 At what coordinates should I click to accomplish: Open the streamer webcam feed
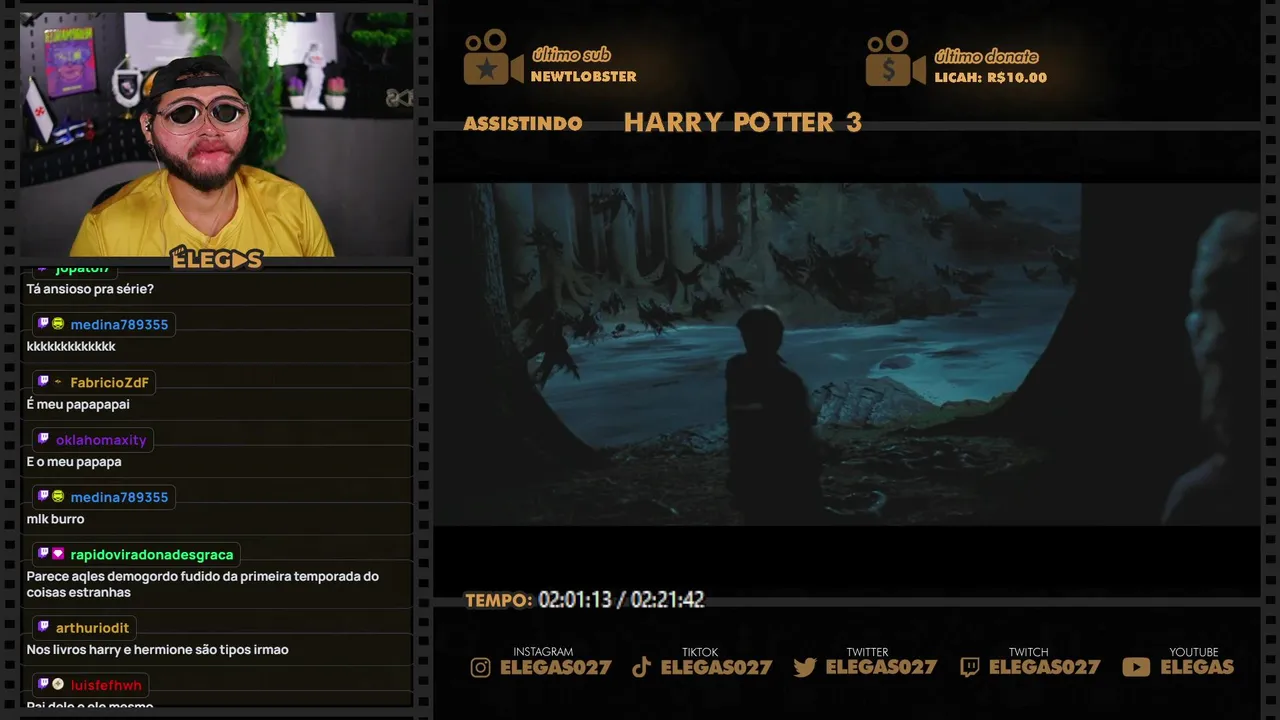coord(217,134)
